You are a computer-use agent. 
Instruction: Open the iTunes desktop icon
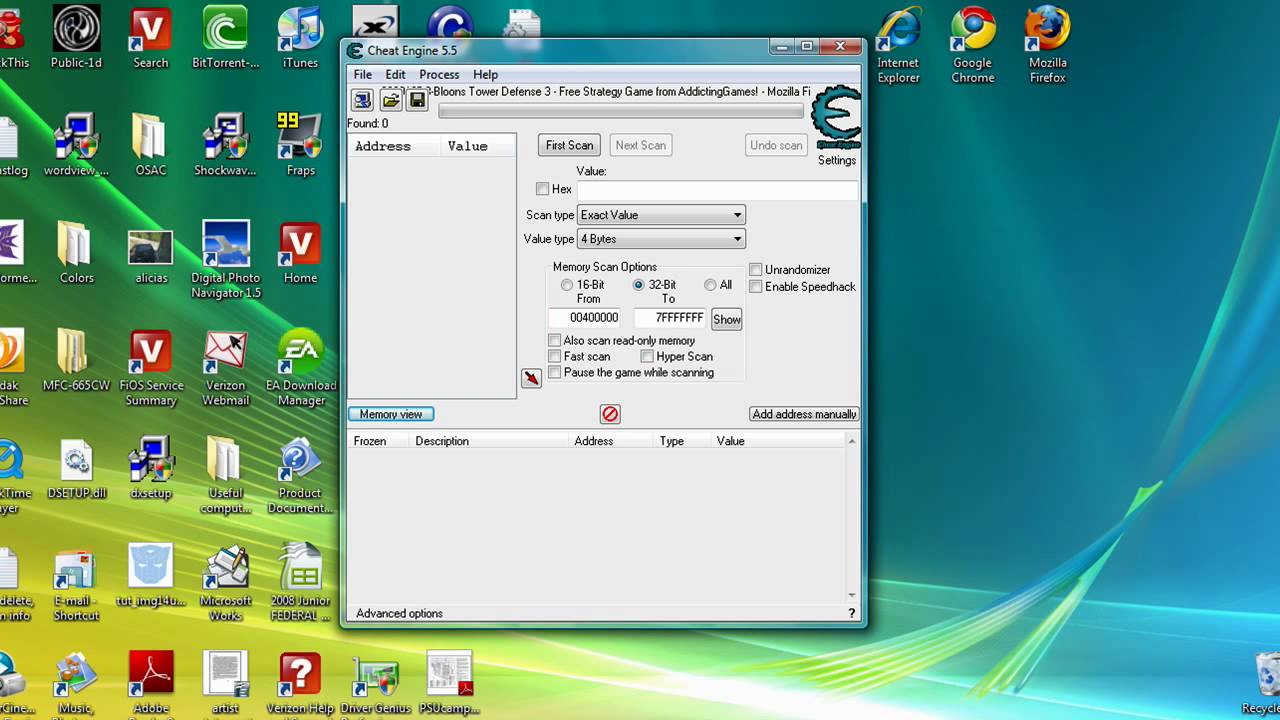(x=300, y=38)
